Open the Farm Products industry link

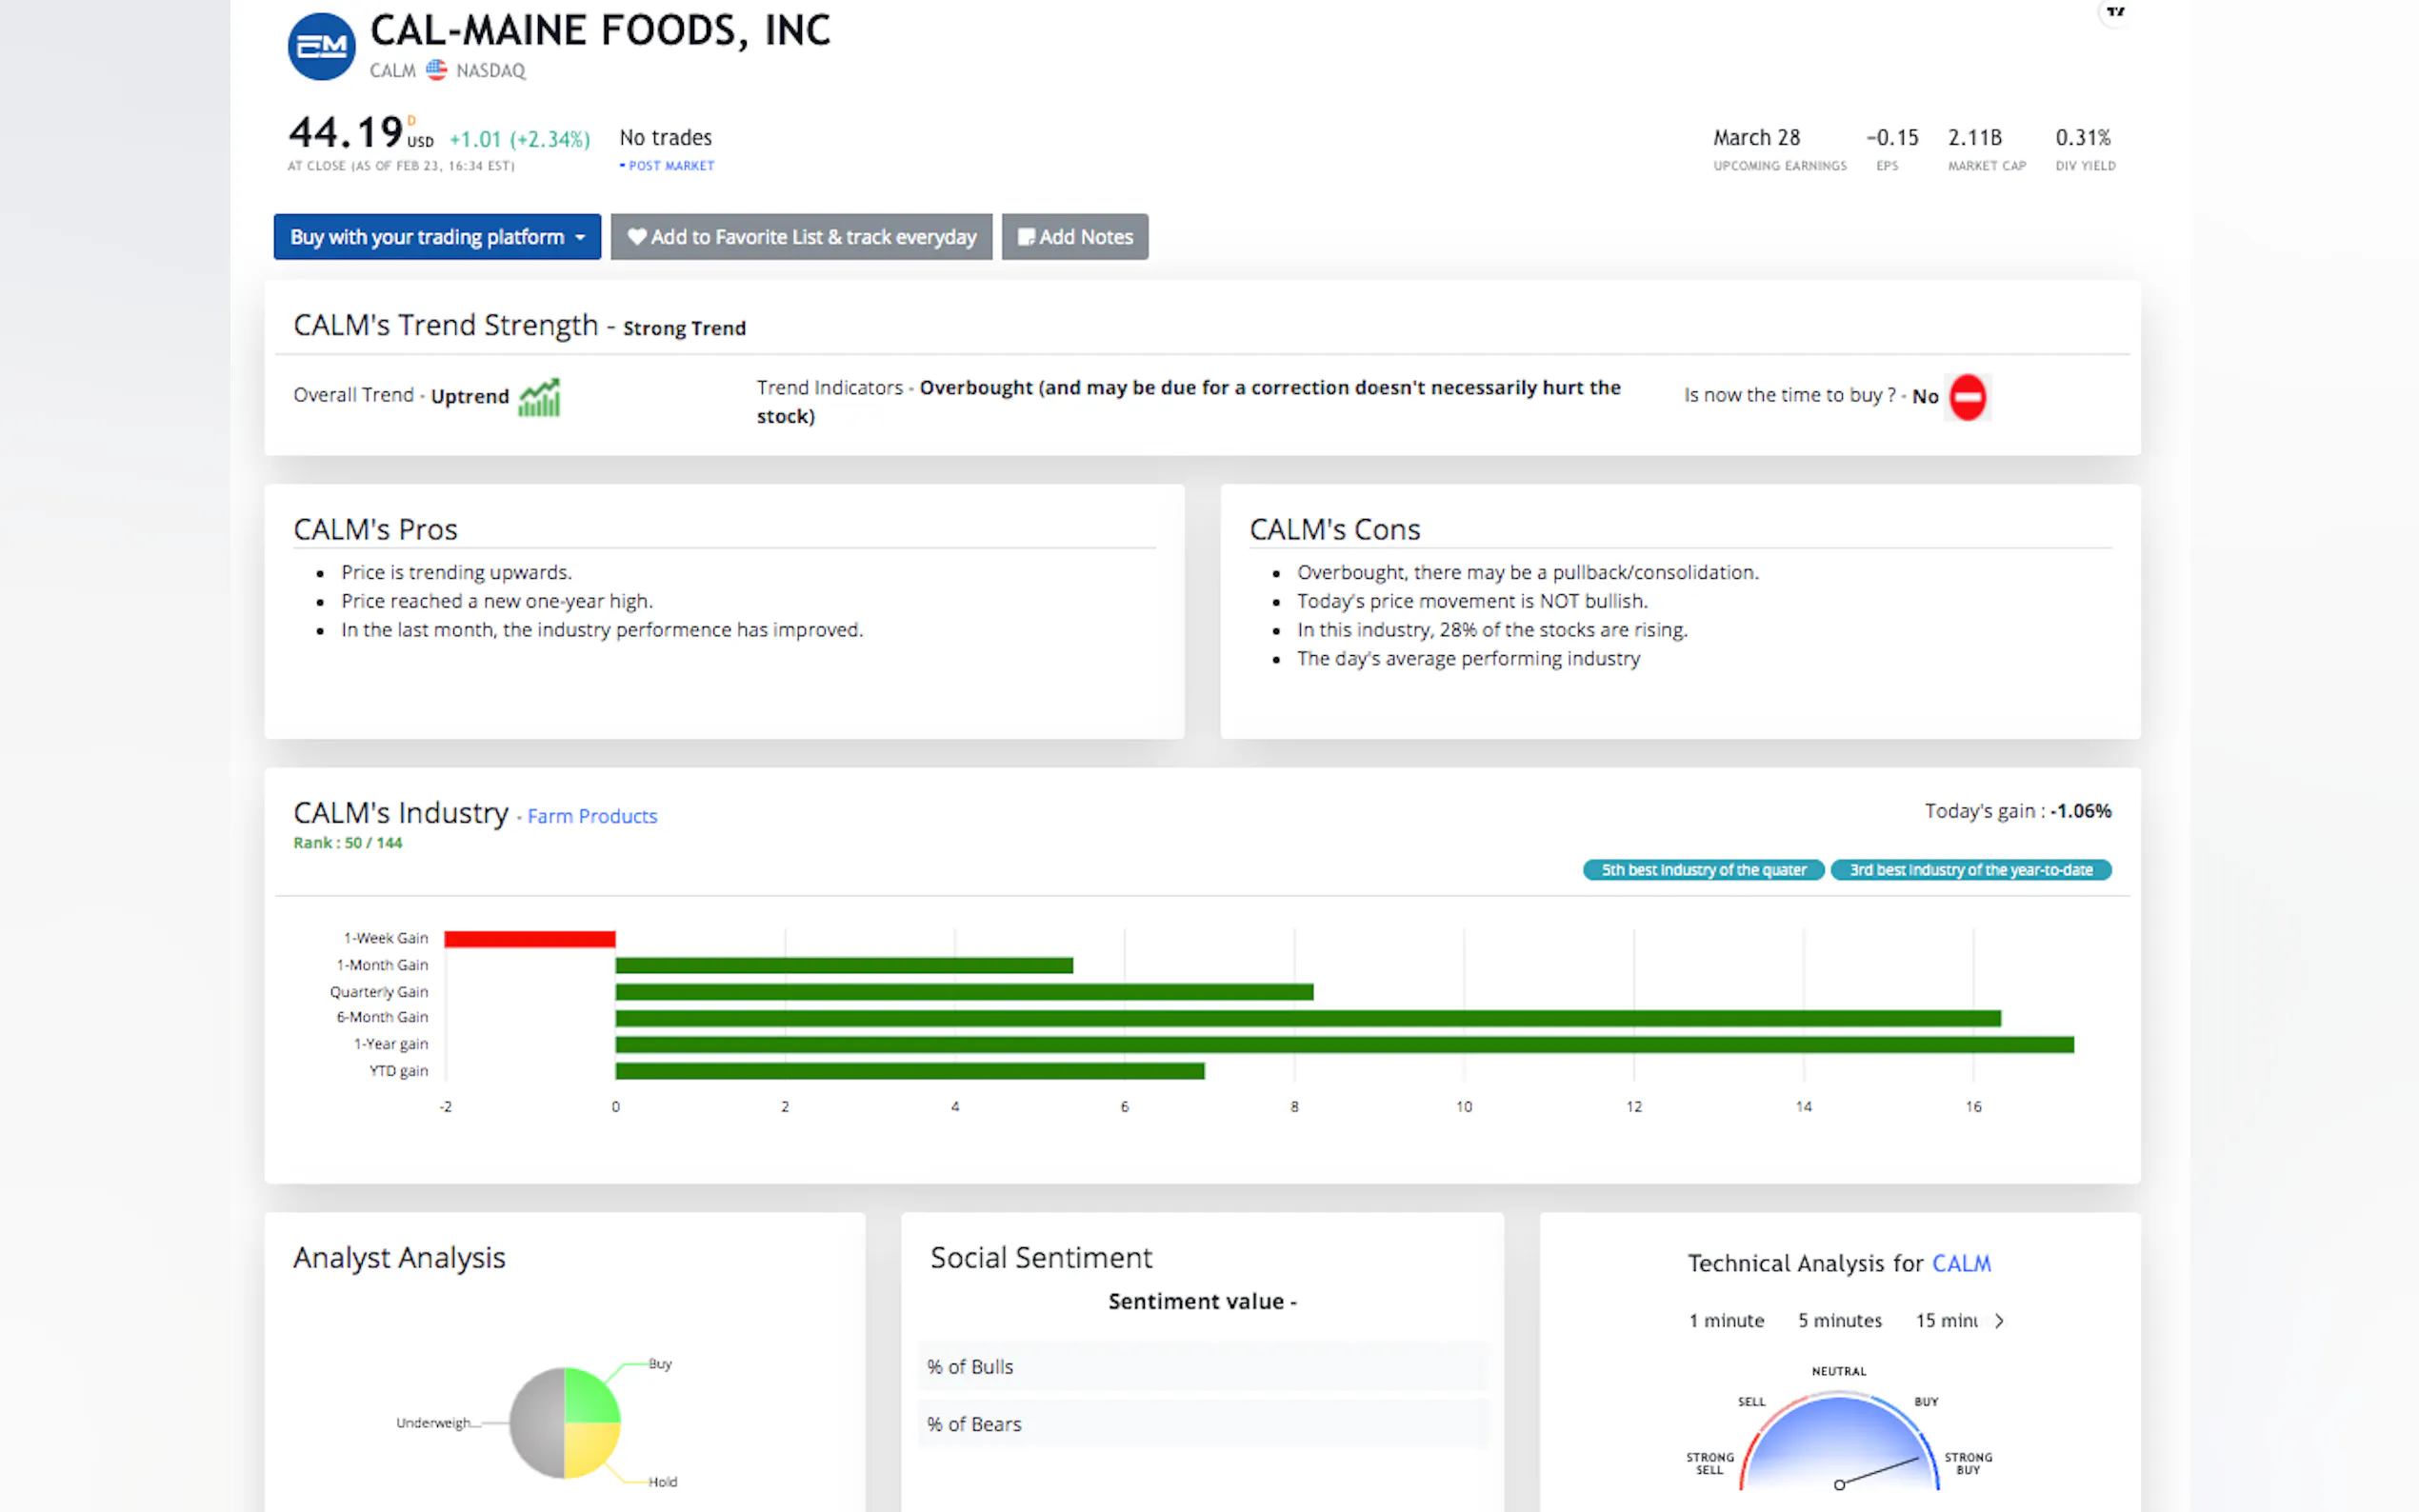click(x=592, y=816)
